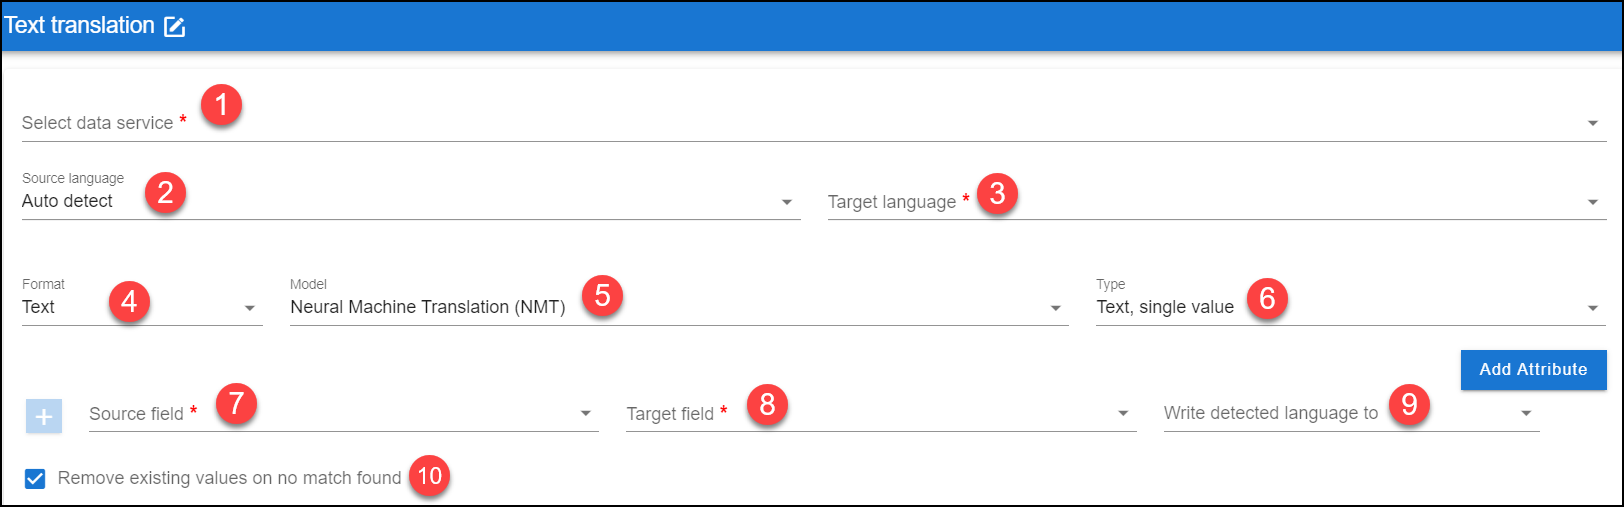Open the Target language dropdown
The width and height of the screenshot is (1624, 507).
1217,202
